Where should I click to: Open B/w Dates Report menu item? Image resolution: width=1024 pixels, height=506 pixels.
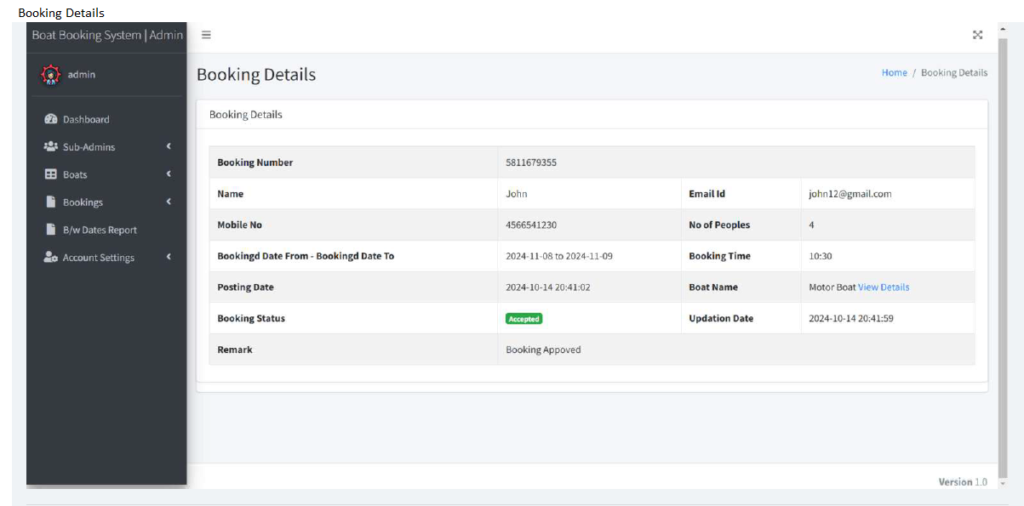[x=100, y=230]
